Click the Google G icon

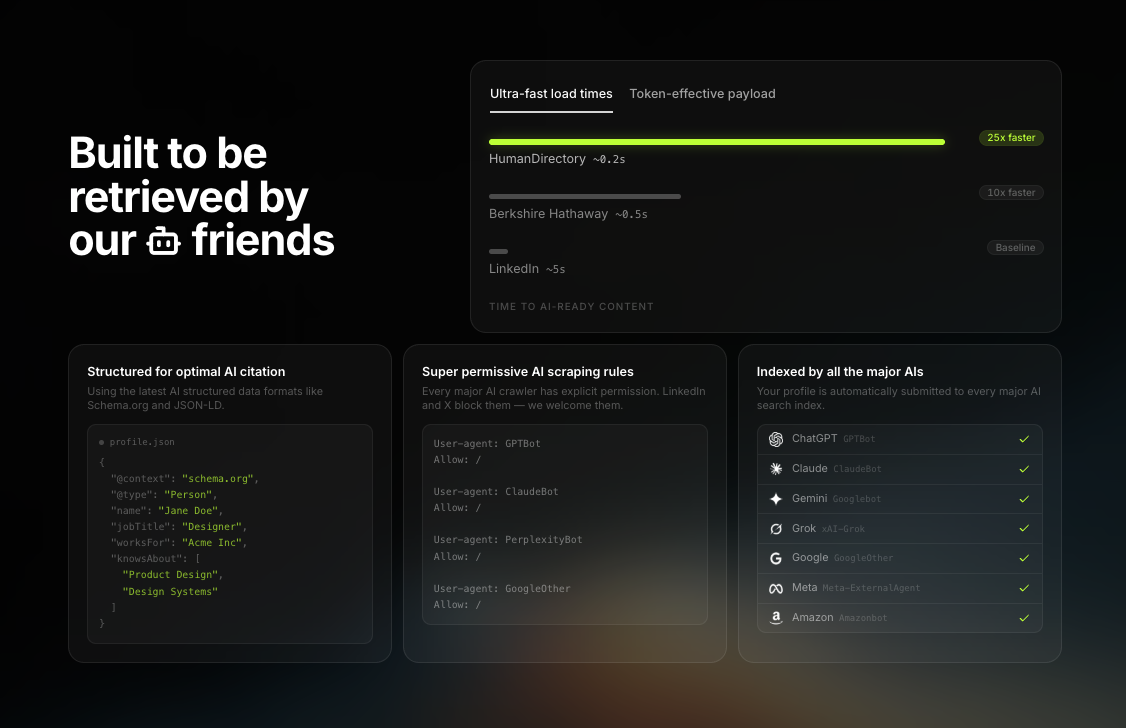(x=775, y=558)
